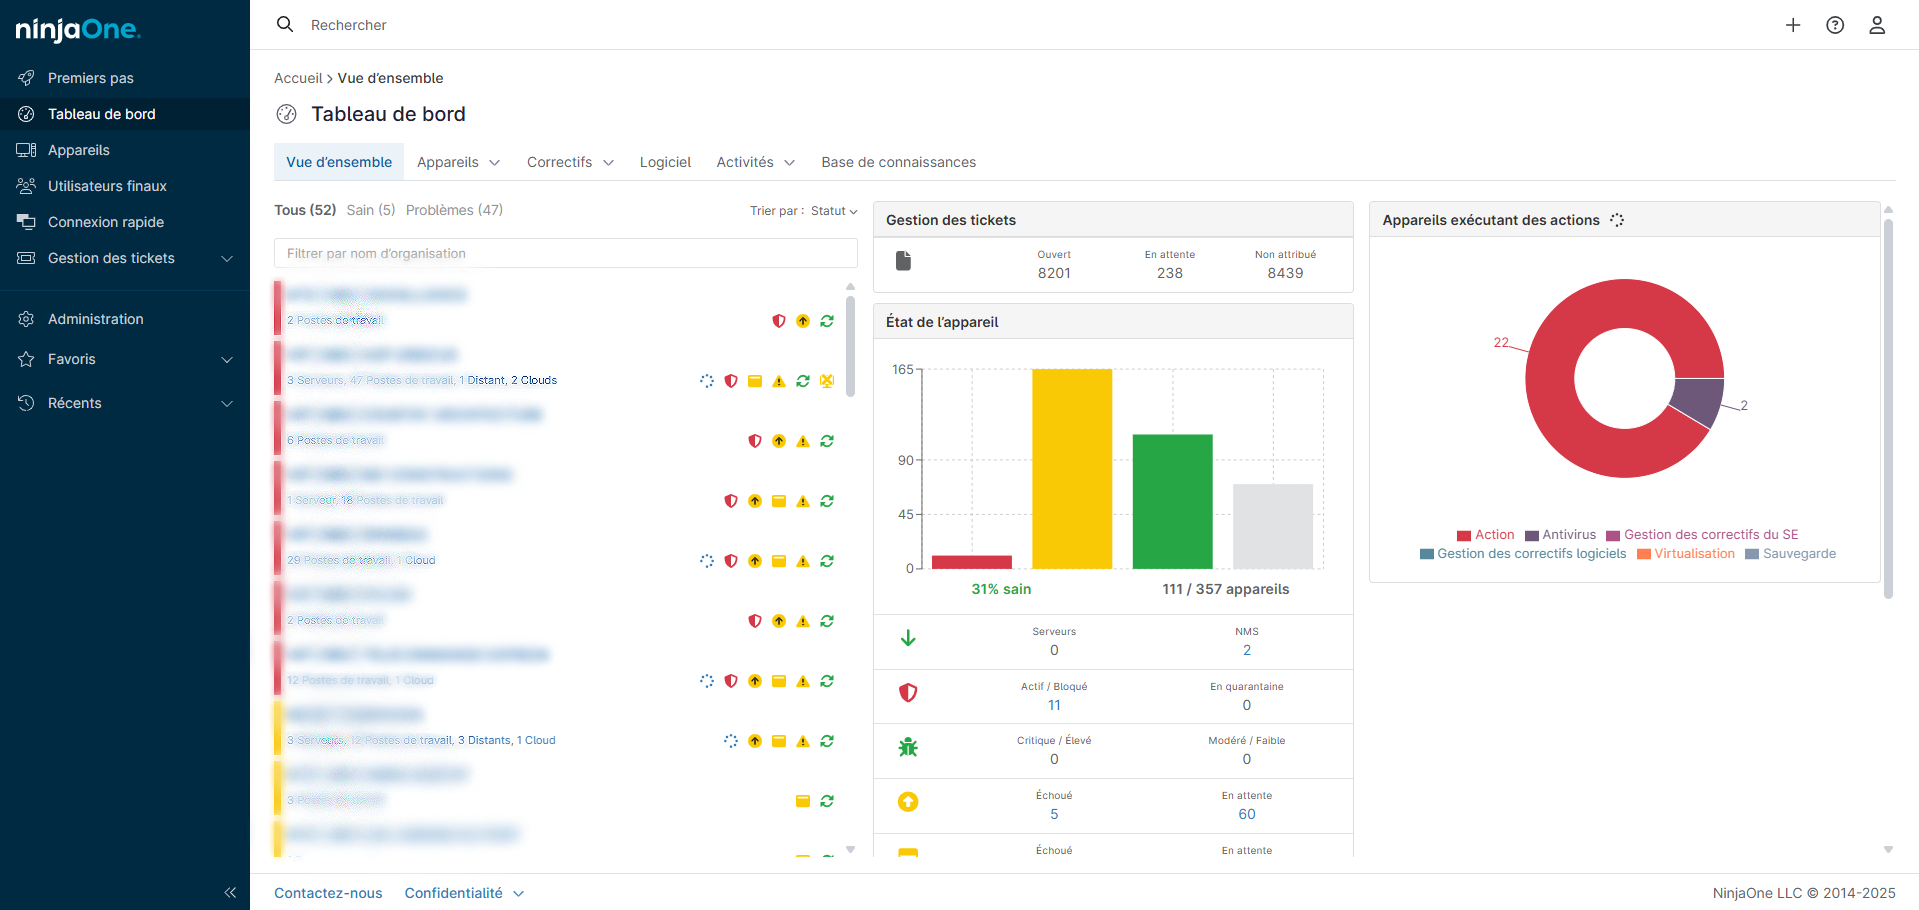
Task: Open the Base de connaissances tab
Action: point(898,162)
